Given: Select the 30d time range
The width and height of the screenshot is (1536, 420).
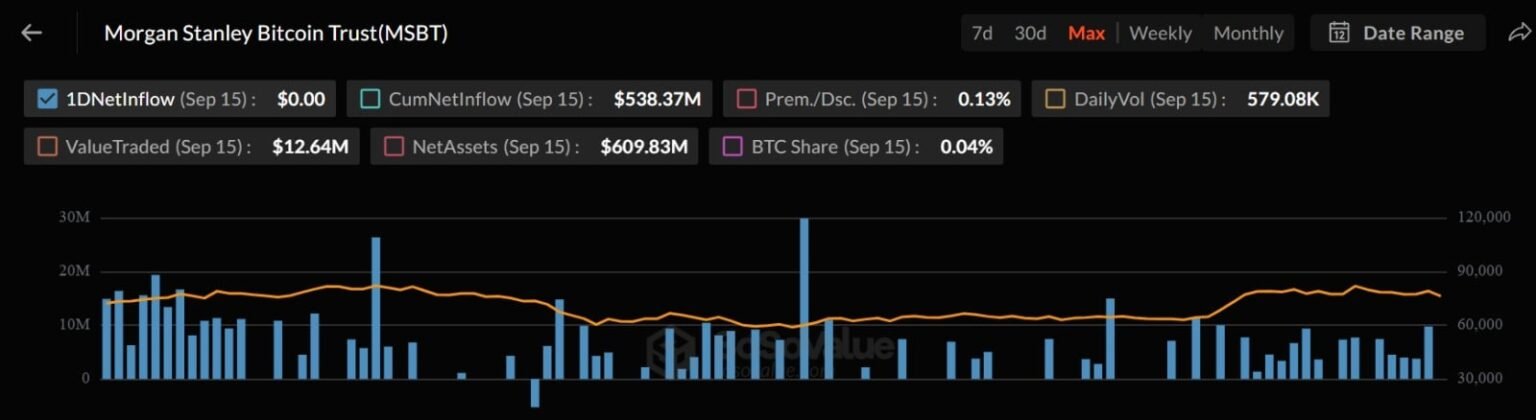Looking at the screenshot, I should [1030, 33].
